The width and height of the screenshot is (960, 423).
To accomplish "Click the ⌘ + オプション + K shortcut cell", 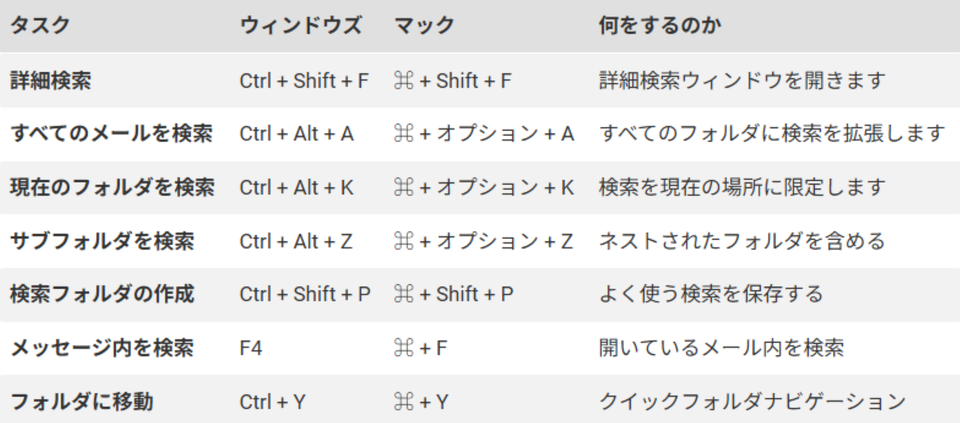I will [x=484, y=187].
